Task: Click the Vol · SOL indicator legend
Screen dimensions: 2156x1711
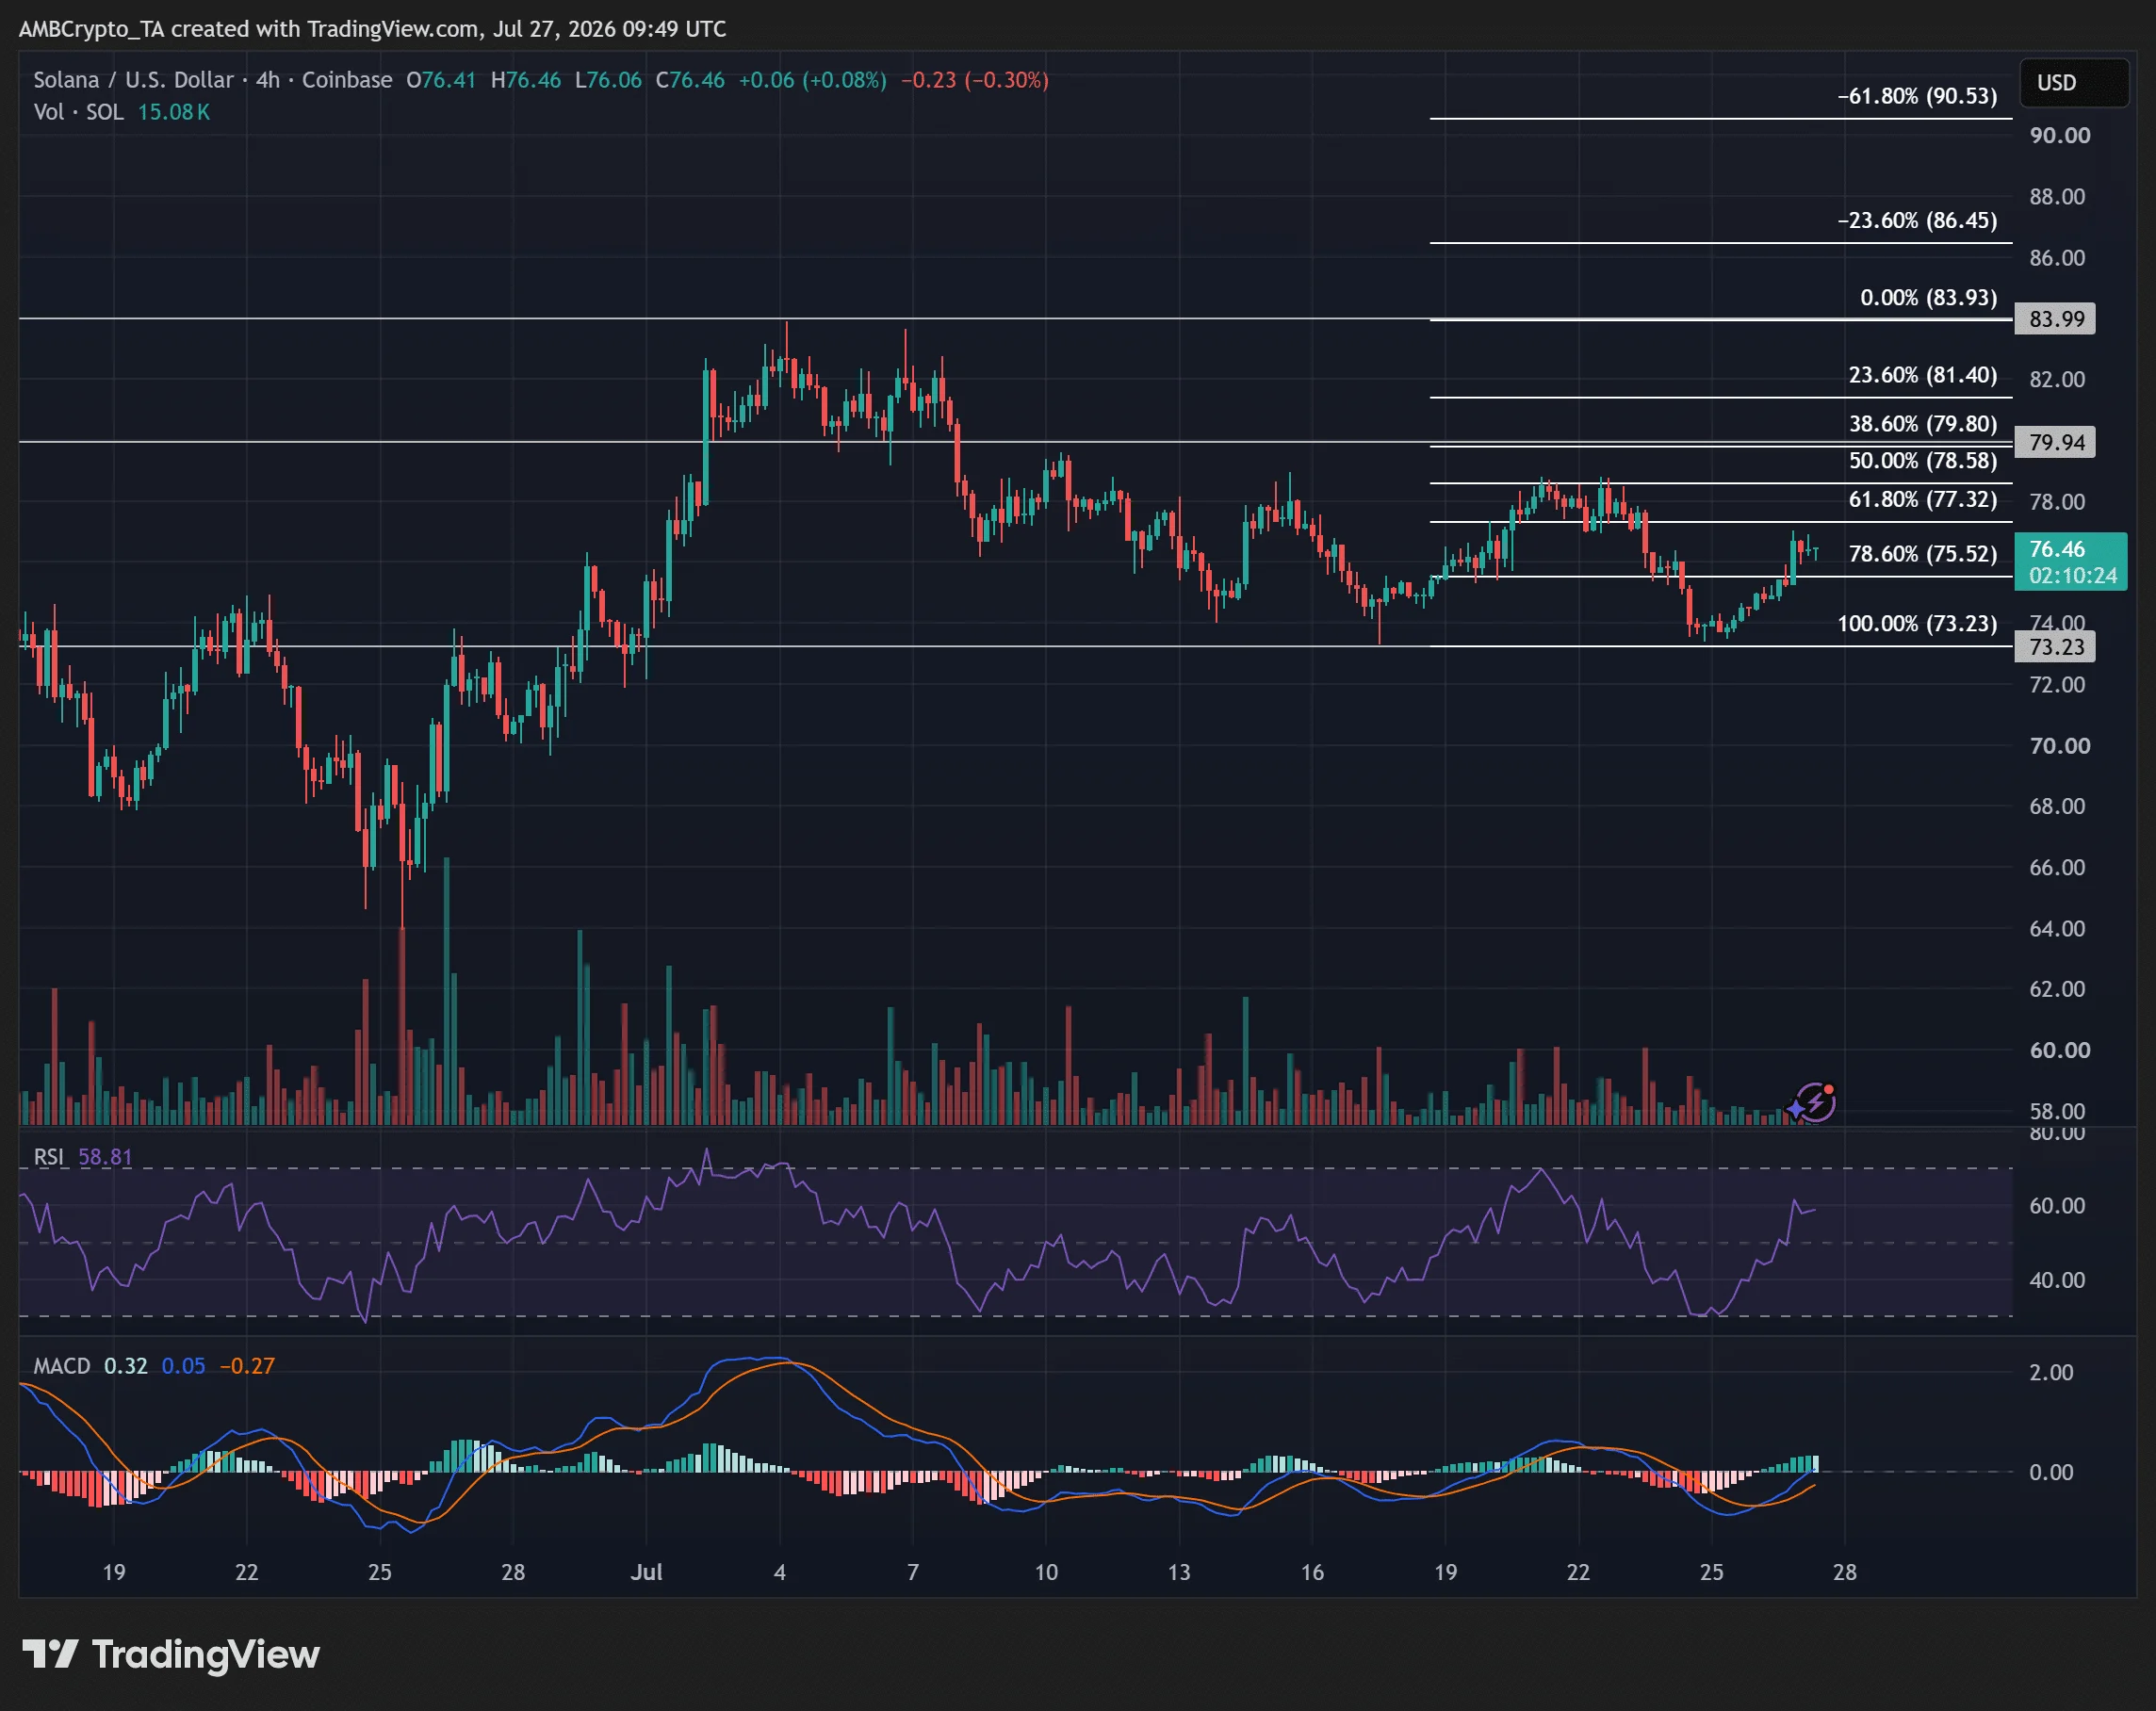Action: (x=79, y=112)
